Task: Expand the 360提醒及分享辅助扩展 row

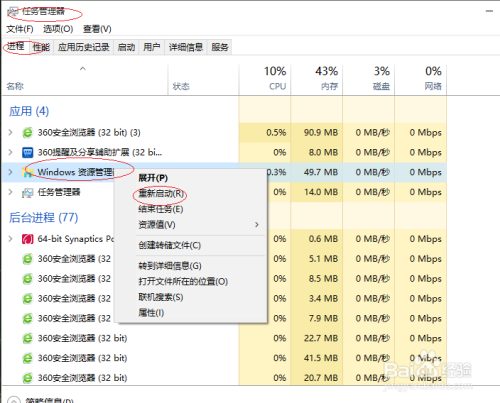Action: tap(10, 153)
